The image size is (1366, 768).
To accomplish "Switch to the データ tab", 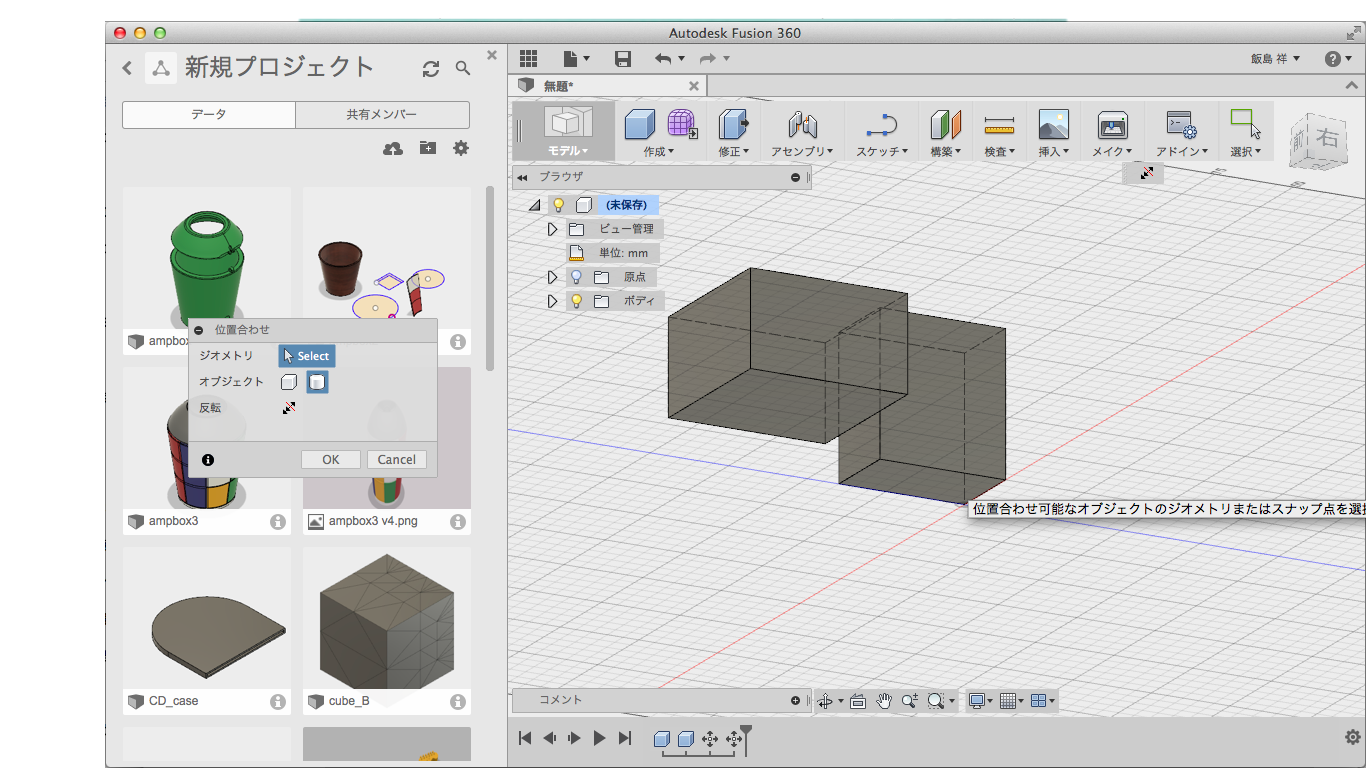I will point(209,115).
